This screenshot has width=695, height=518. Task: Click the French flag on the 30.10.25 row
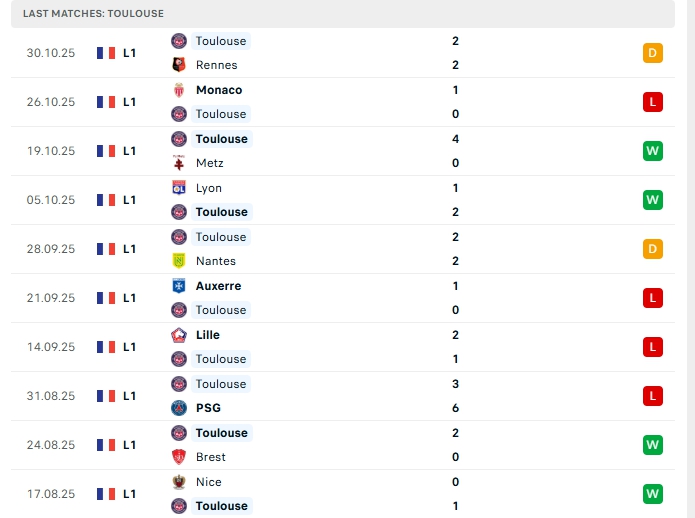tap(105, 53)
